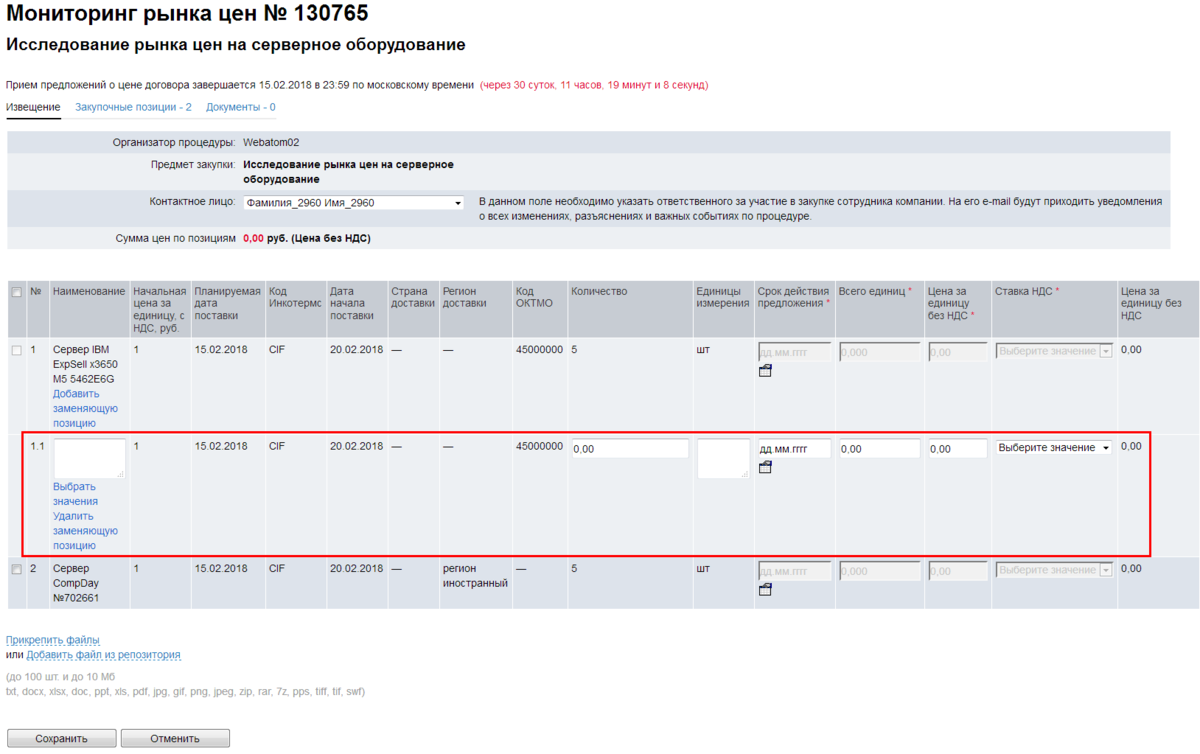Click the Цена за единицу field in row 1.1
Viewport: 1200px width, 754px height.
(956, 449)
